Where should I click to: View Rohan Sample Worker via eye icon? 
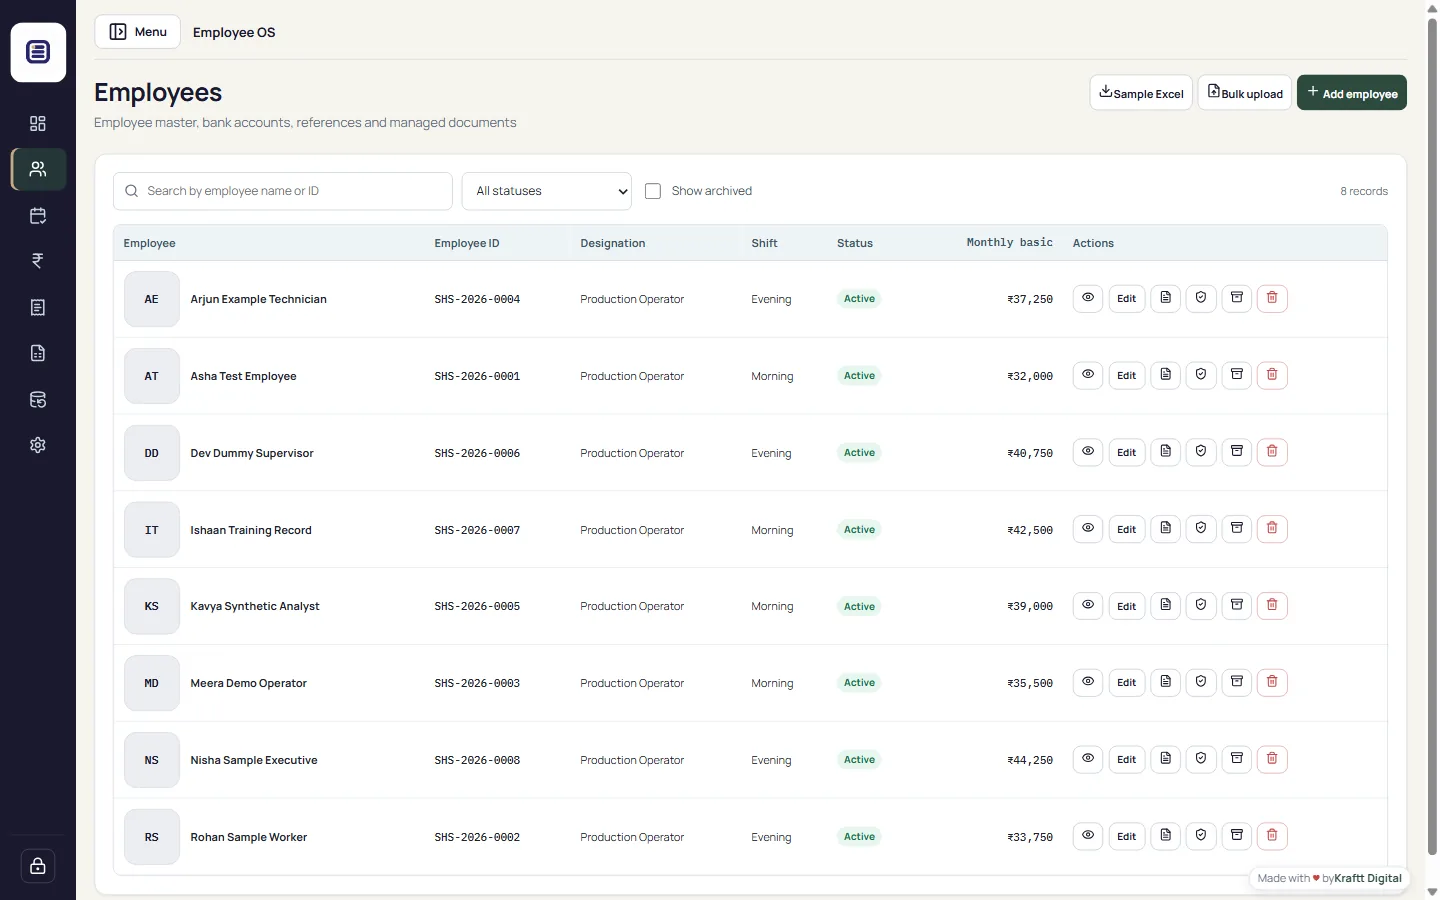point(1088,836)
